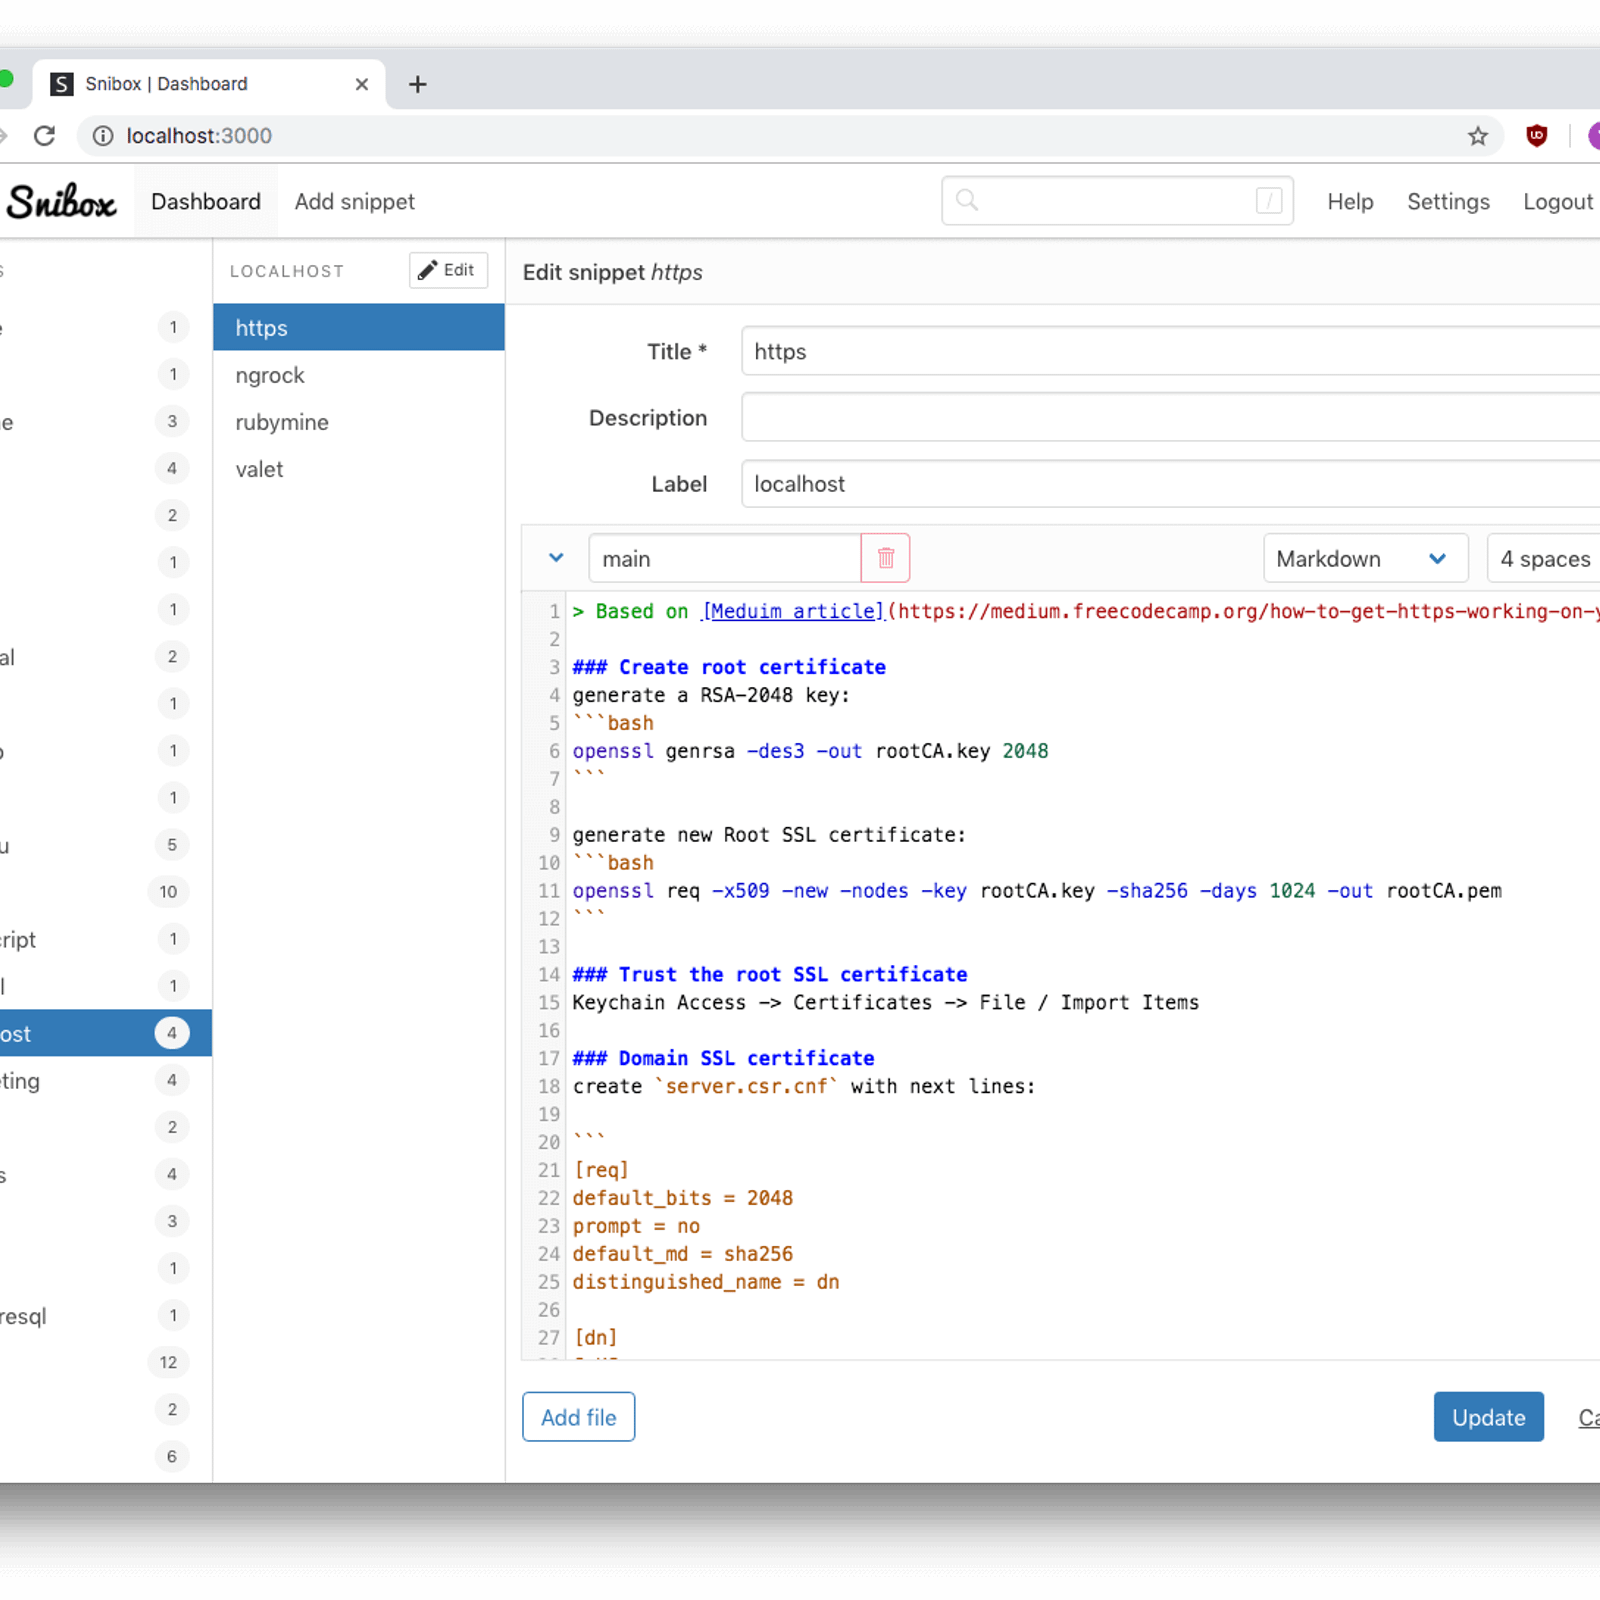Open the Help link
This screenshot has width=1600, height=1600.
(1350, 202)
